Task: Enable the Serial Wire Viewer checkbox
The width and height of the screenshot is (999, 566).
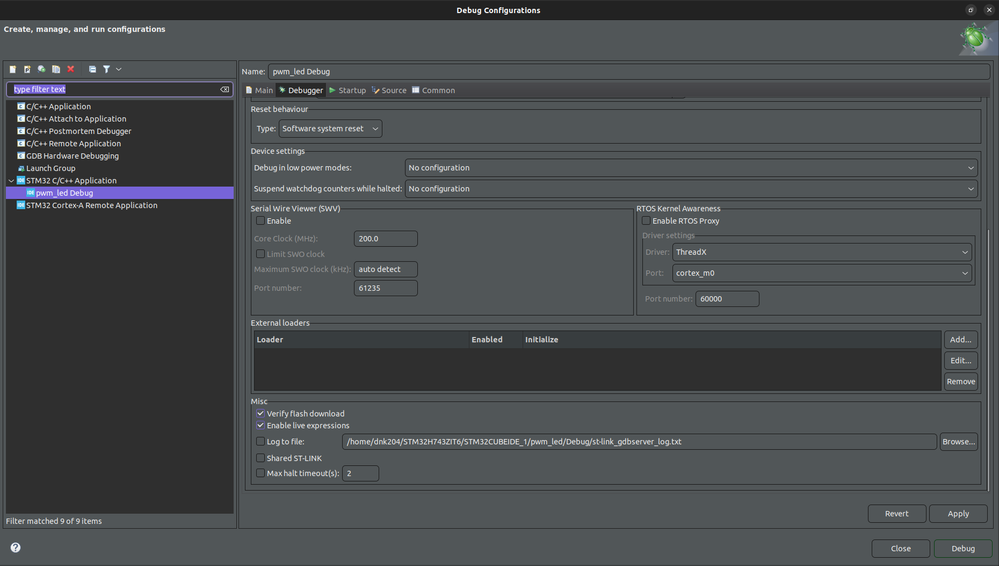Action: tap(261, 221)
